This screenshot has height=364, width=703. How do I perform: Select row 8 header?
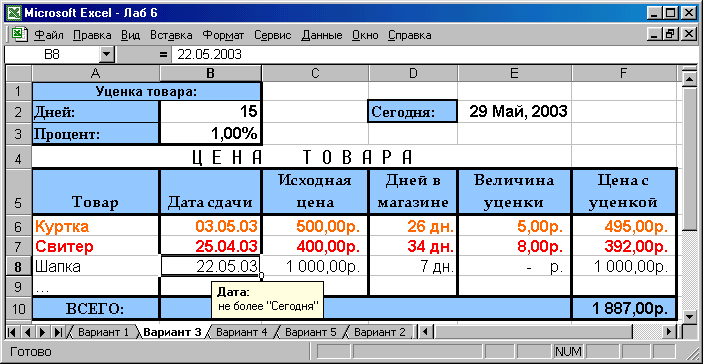(x=18, y=266)
